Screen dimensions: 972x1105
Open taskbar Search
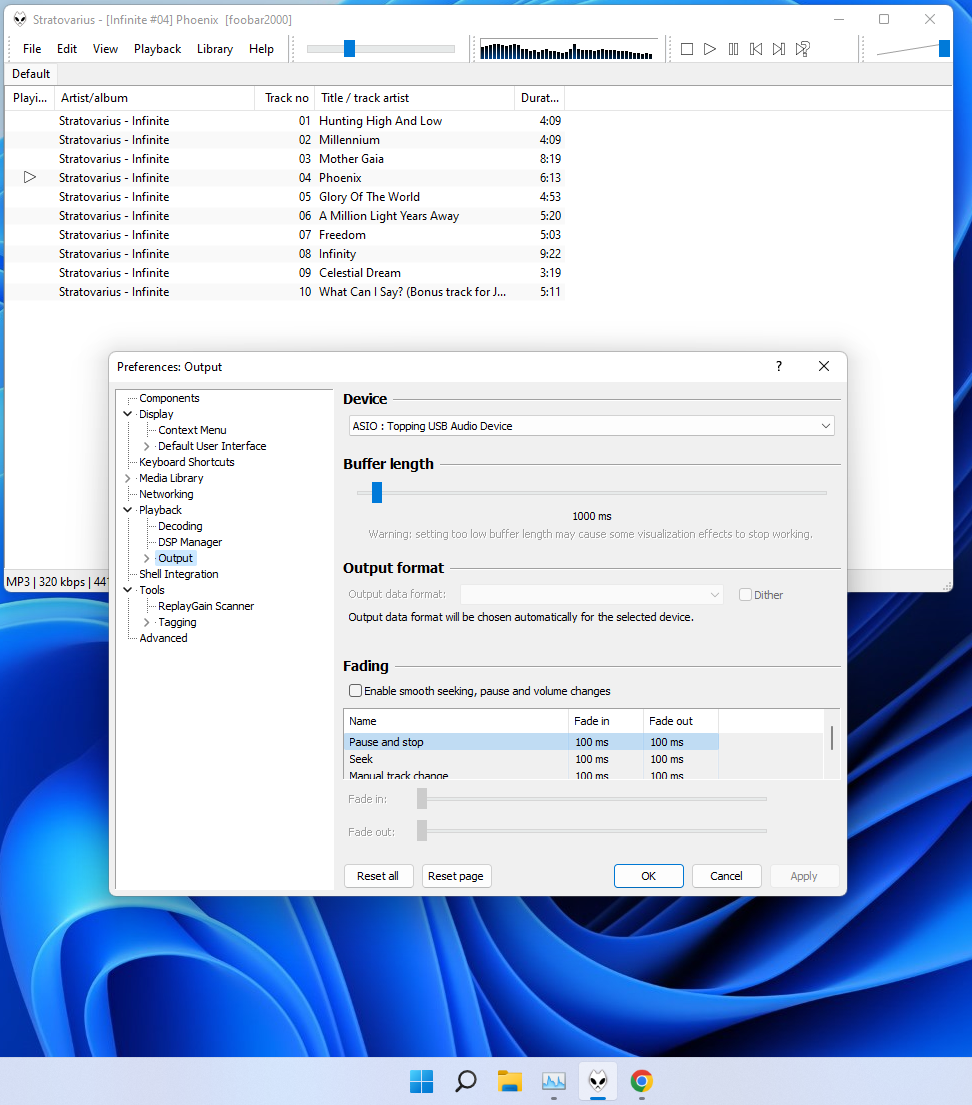pos(465,1081)
